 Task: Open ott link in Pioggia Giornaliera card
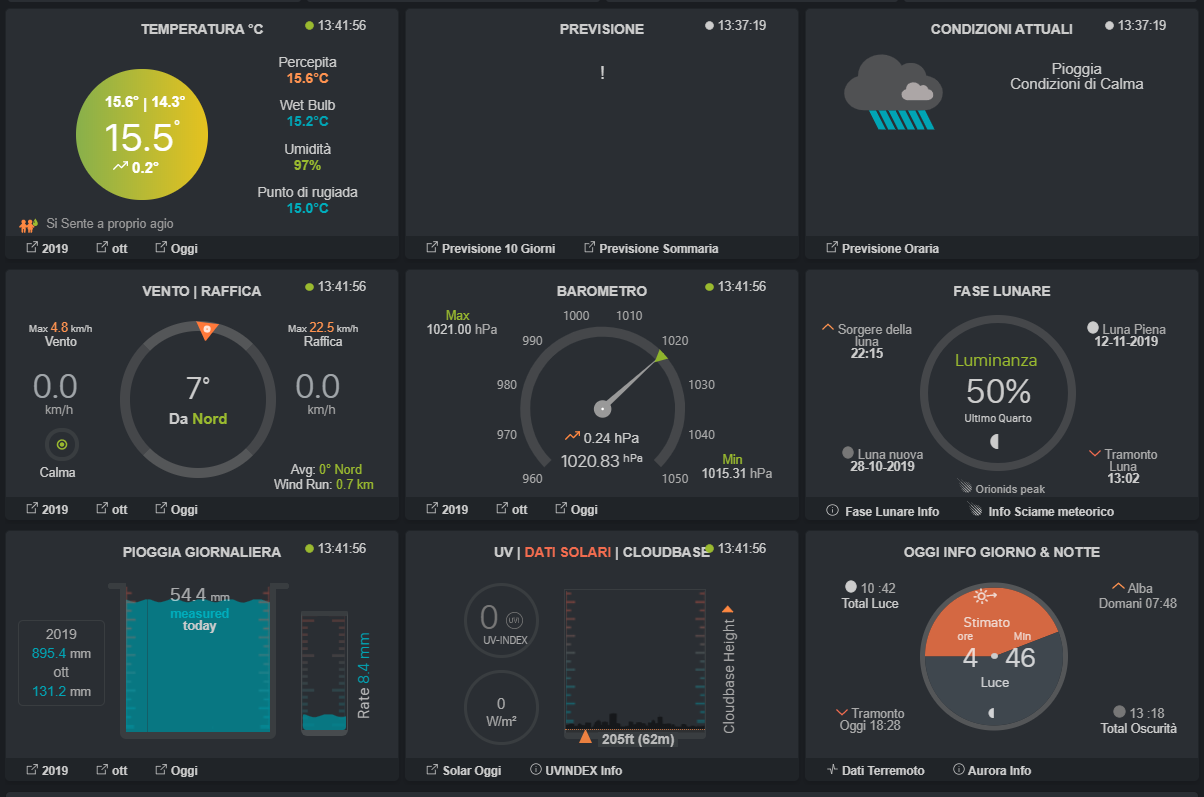112,770
